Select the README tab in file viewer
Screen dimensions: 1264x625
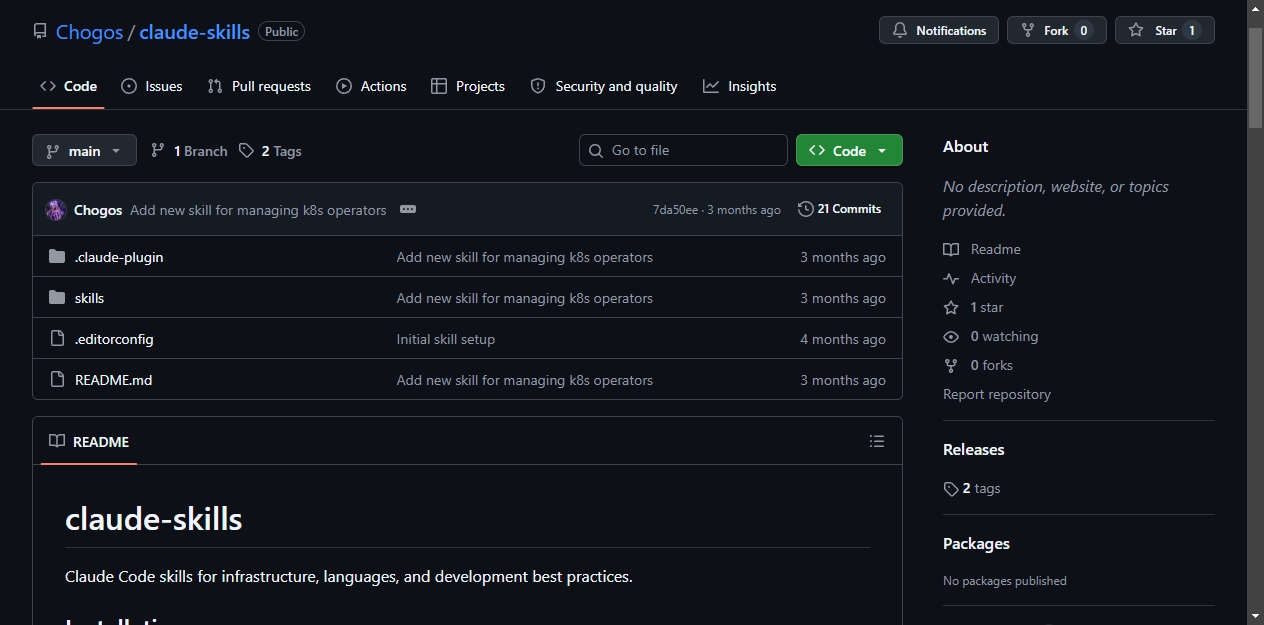(x=89, y=441)
